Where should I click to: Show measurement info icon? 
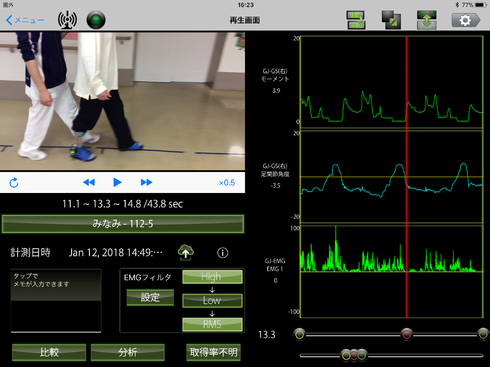pyautogui.click(x=223, y=253)
